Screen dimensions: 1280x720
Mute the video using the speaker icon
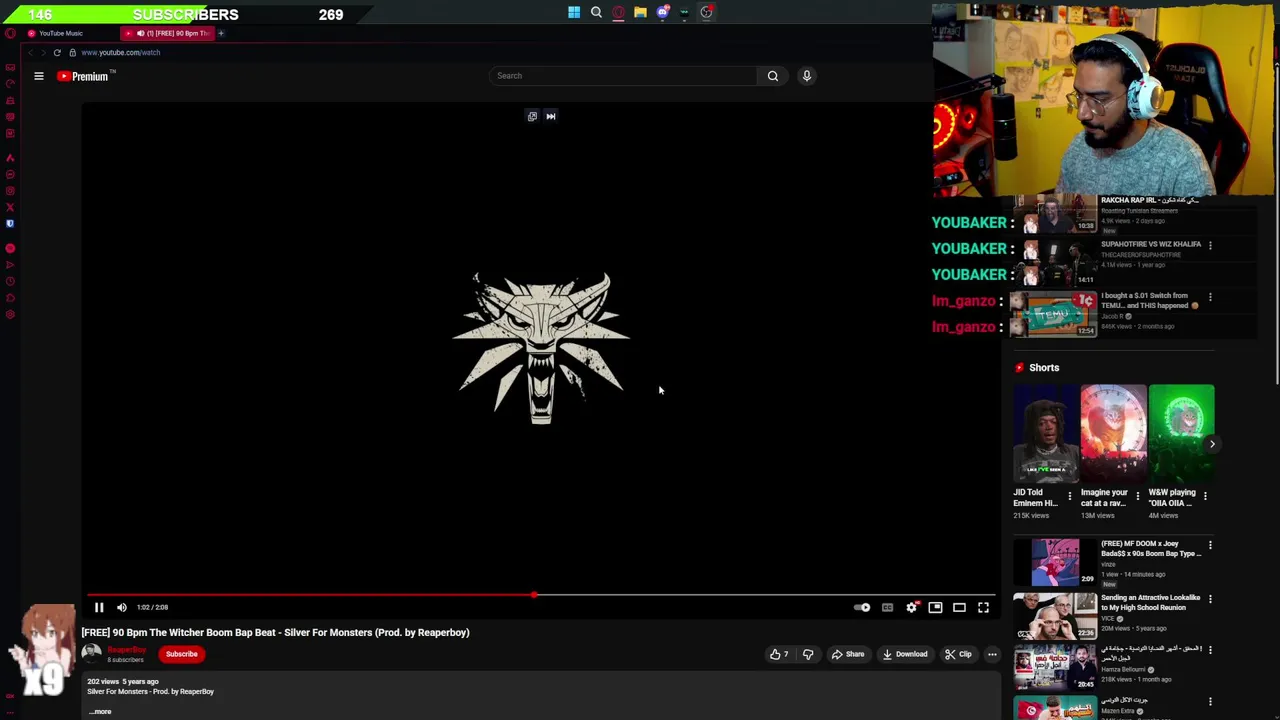pyautogui.click(x=122, y=607)
